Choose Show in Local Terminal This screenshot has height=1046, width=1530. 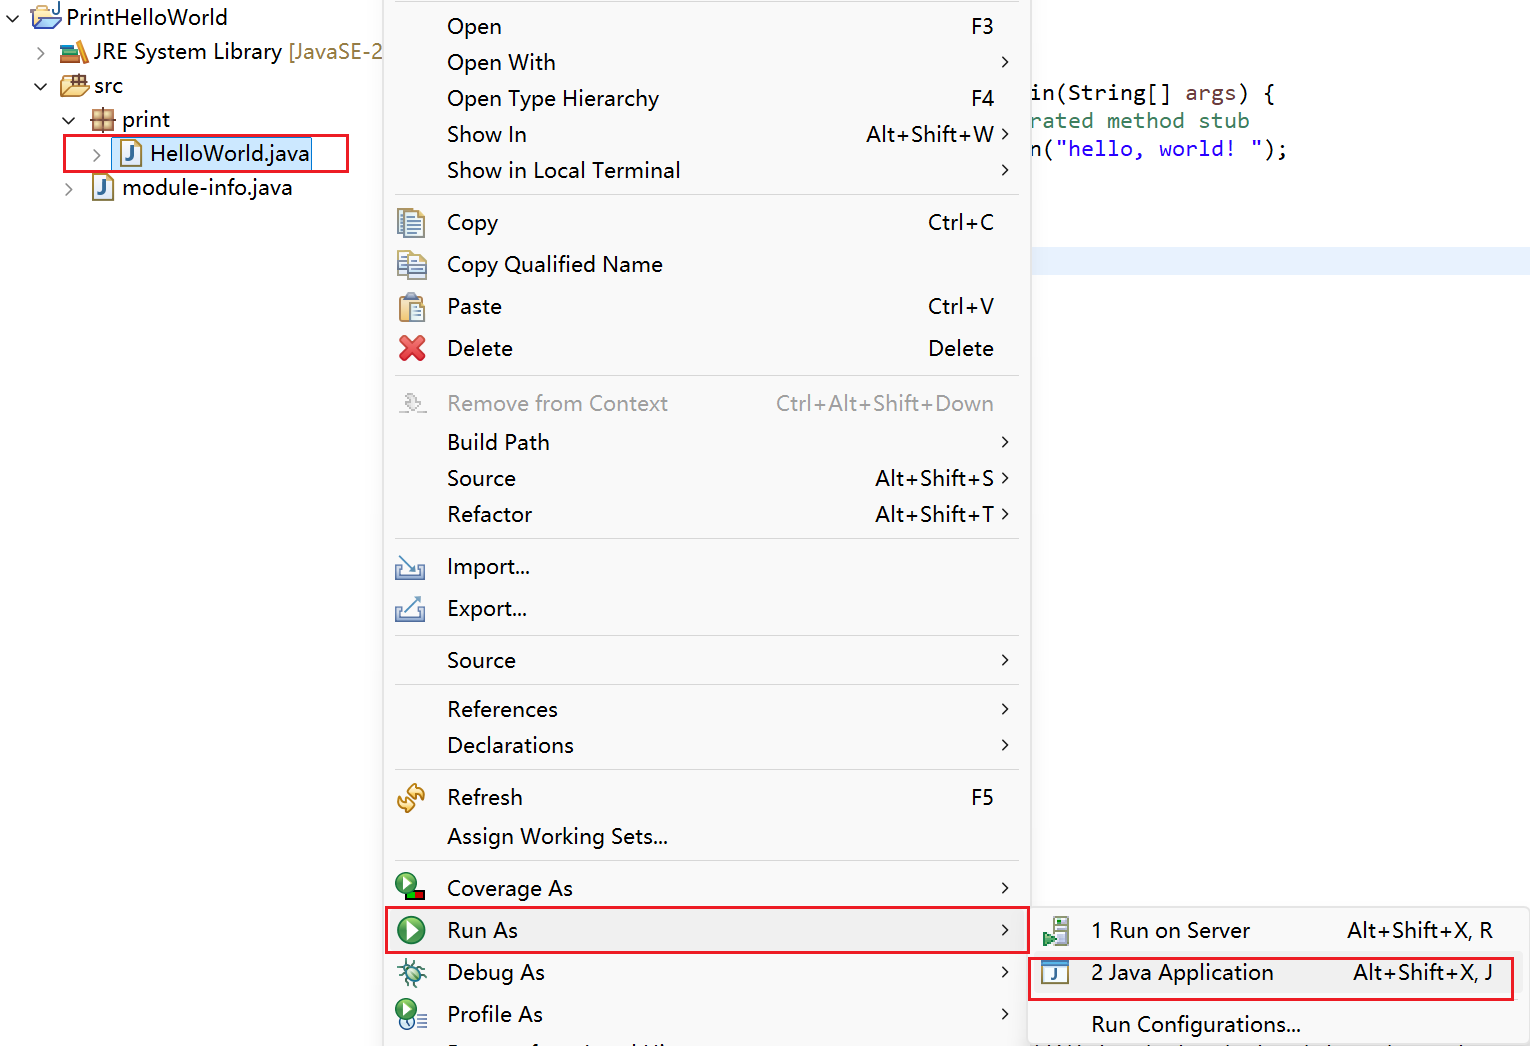click(563, 170)
